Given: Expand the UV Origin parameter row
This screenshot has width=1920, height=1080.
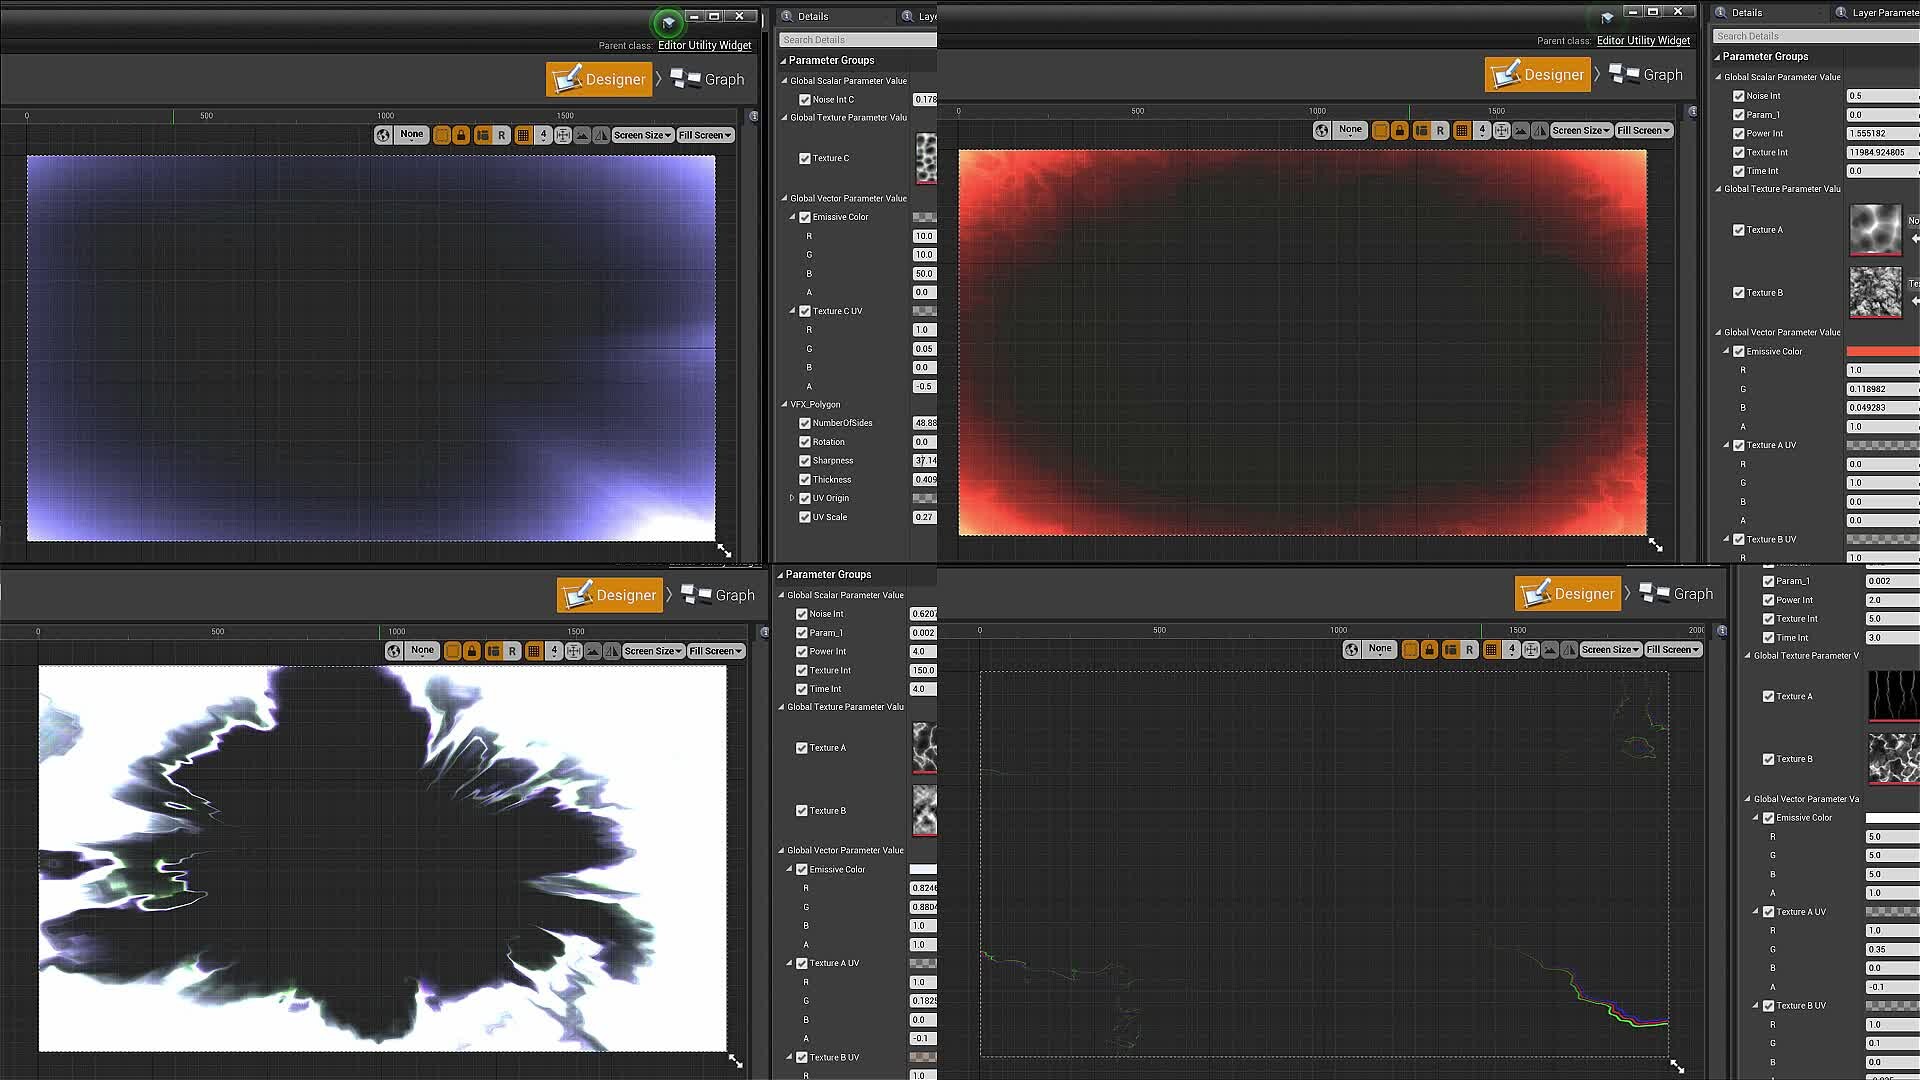Looking at the screenshot, I should 792,498.
